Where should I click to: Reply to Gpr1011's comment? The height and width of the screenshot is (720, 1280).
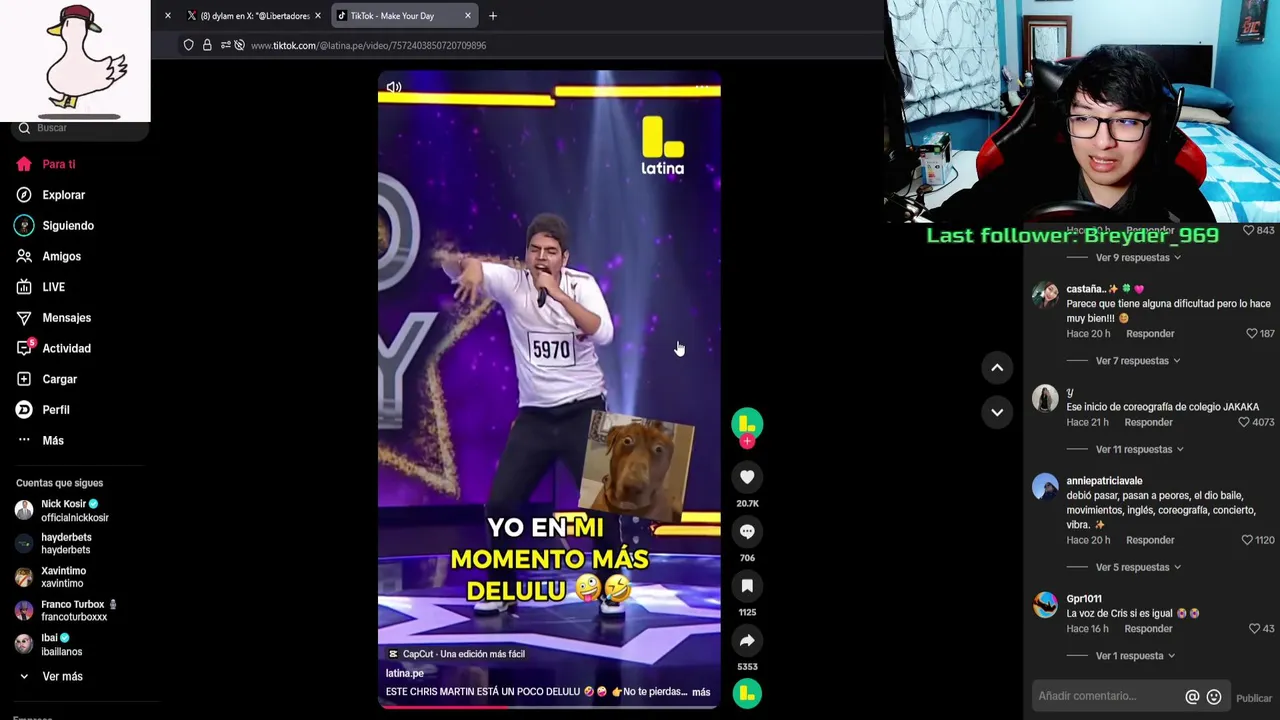pyautogui.click(x=1148, y=629)
